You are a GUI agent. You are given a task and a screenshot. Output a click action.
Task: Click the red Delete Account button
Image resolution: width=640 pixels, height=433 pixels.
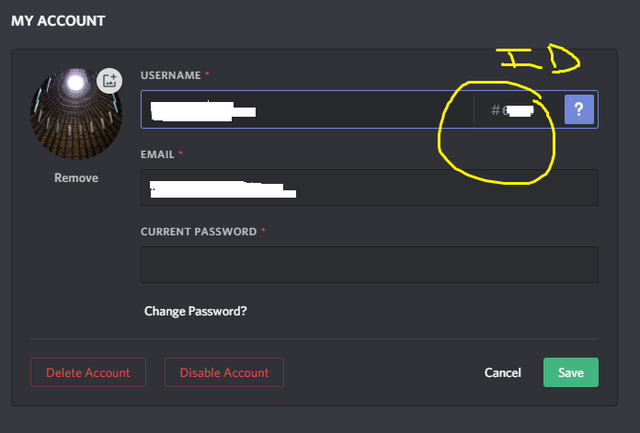[x=88, y=372]
